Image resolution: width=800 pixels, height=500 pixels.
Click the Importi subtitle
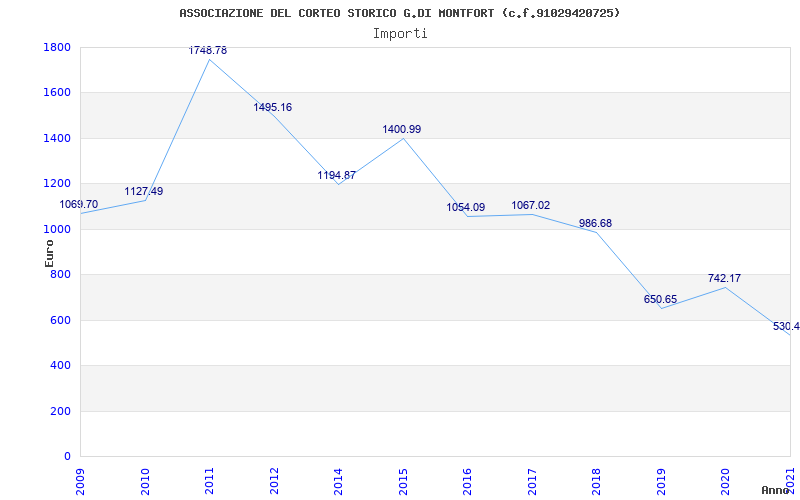pyautogui.click(x=400, y=34)
